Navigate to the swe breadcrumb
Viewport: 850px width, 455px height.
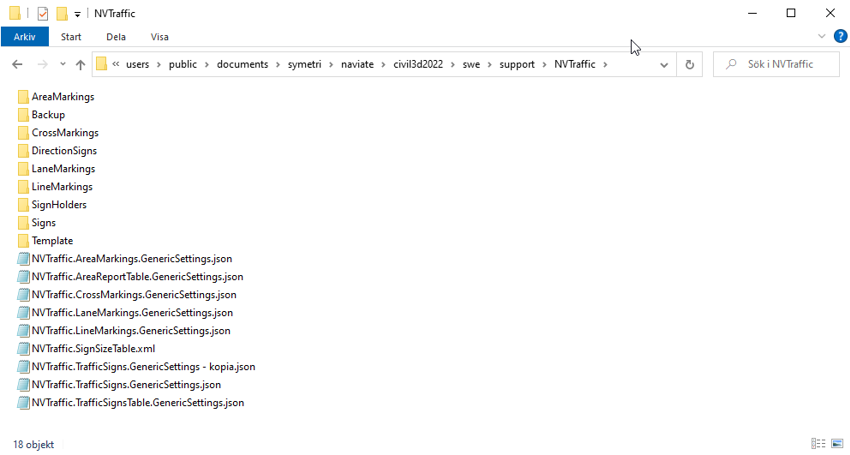471,65
